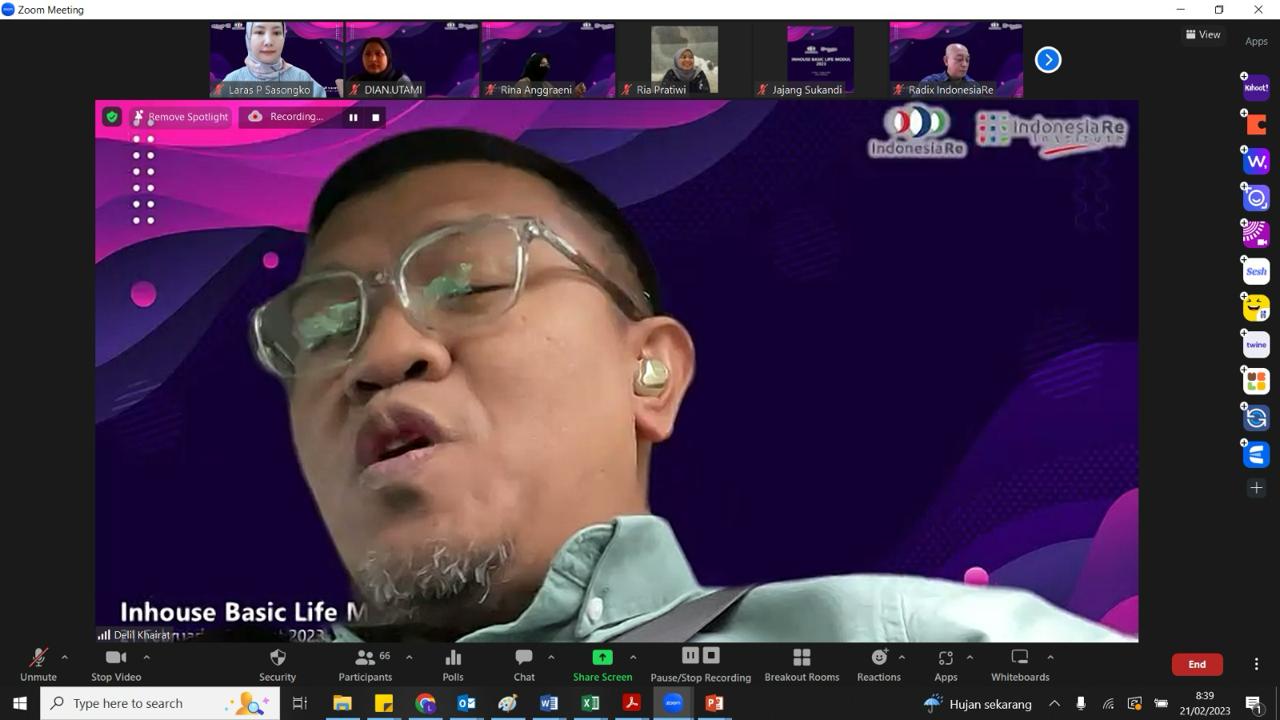The width and height of the screenshot is (1280, 720).
Task: Open Reactions menu
Action: click(x=879, y=665)
